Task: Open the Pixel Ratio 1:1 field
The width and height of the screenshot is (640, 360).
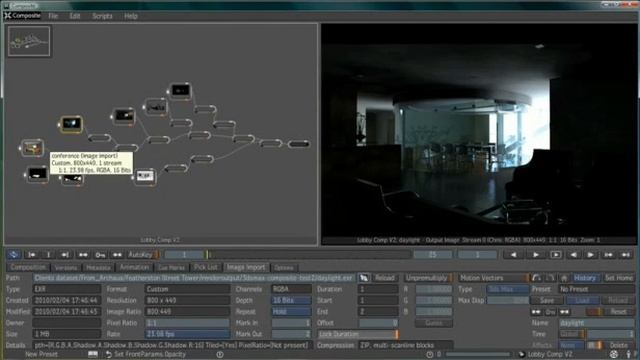Action: [x=187, y=323]
